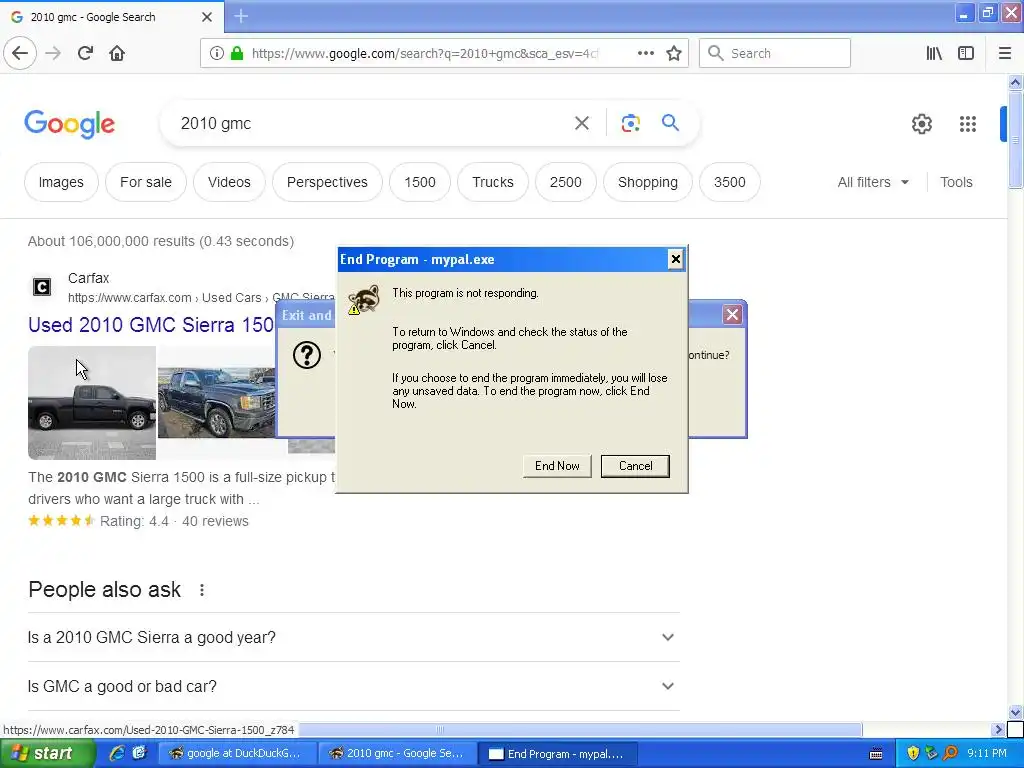Launch Internet Explorer from quick launch
The width and height of the screenshot is (1024, 768).
(117, 753)
